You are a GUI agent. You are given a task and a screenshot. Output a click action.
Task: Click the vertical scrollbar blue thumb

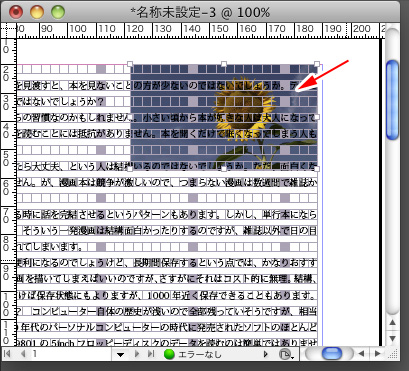tap(392, 100)
